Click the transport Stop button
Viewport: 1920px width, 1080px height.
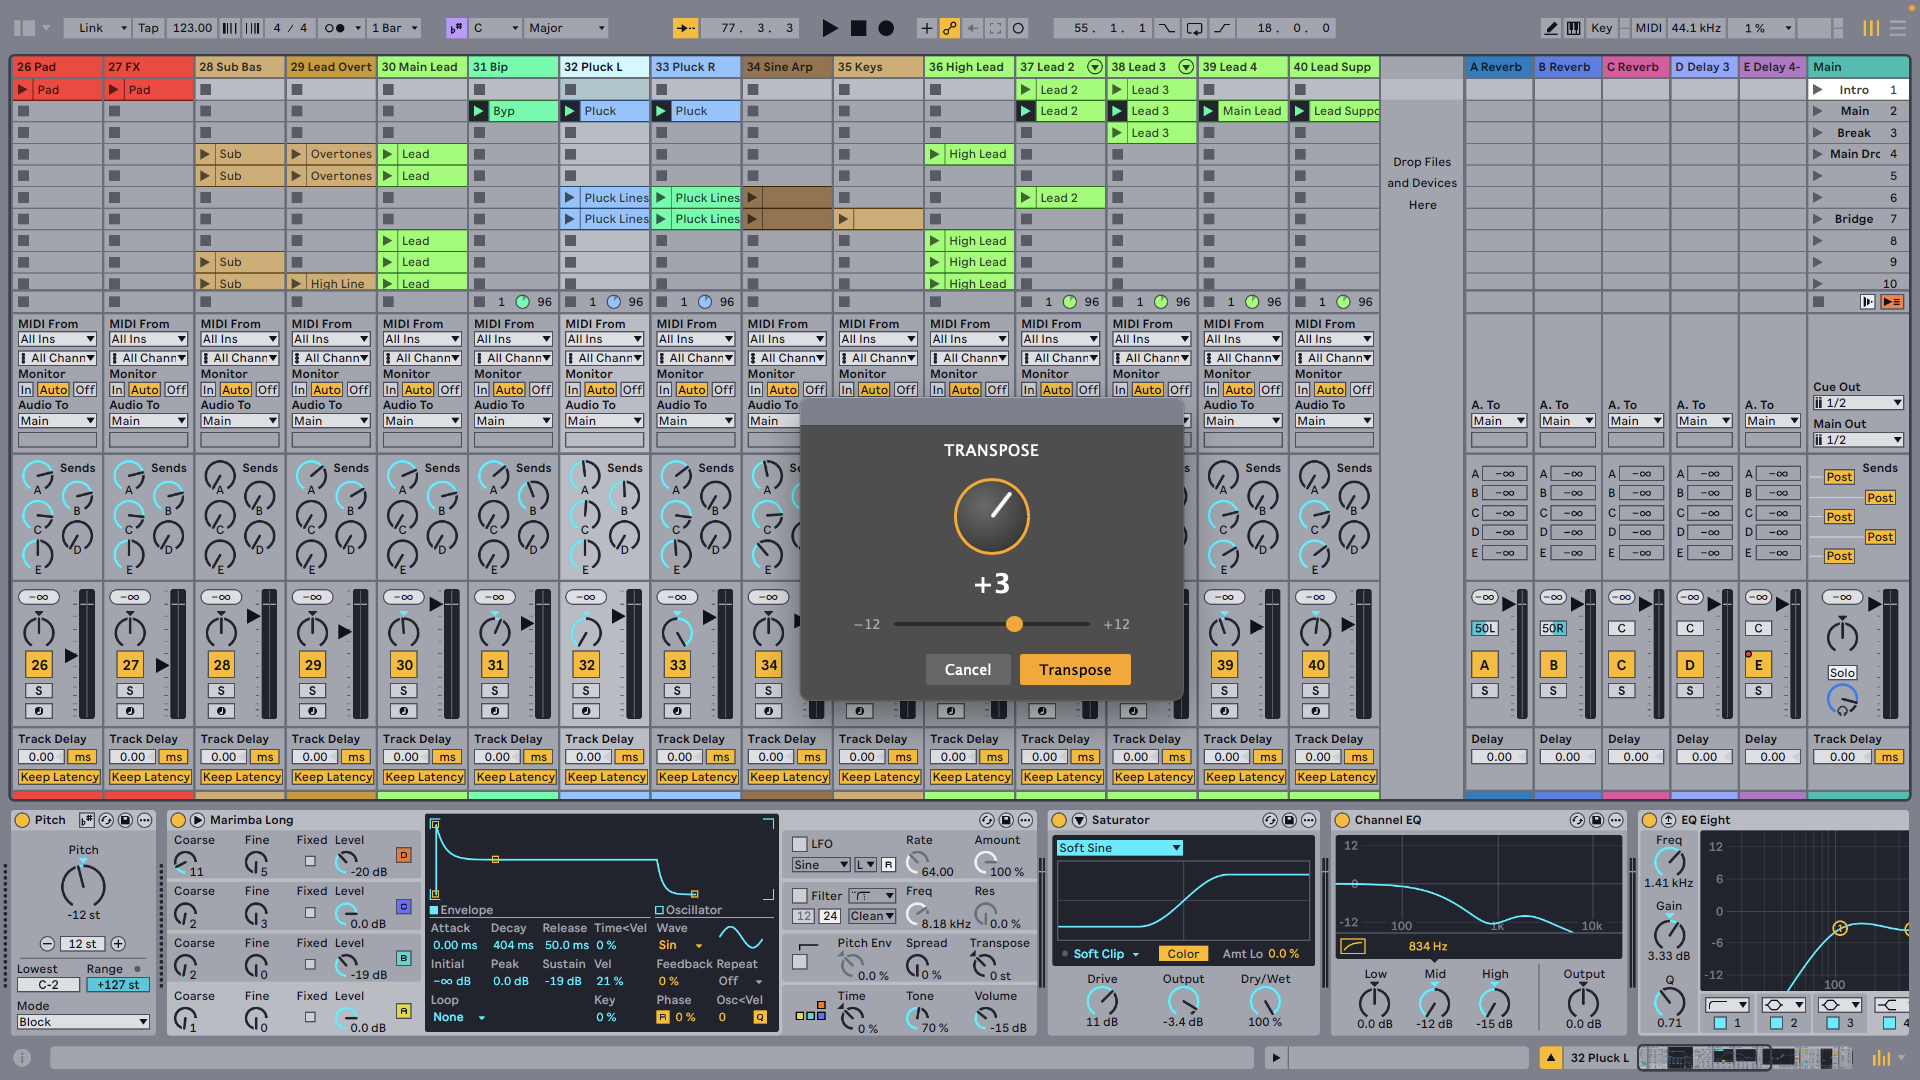(858, 28)
